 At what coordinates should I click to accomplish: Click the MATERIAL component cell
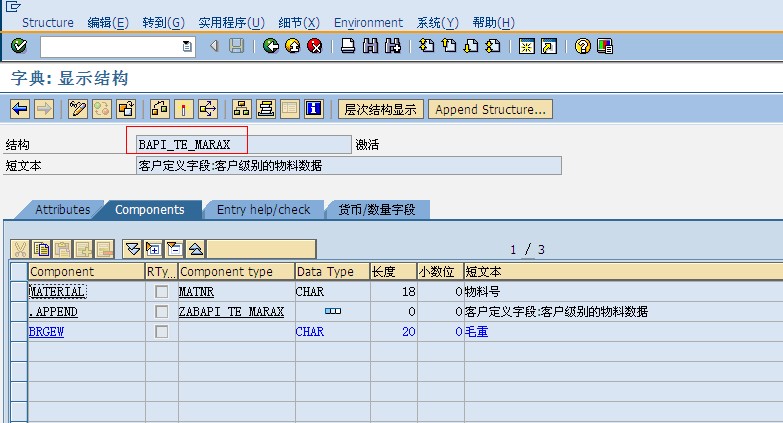[86, 292]
